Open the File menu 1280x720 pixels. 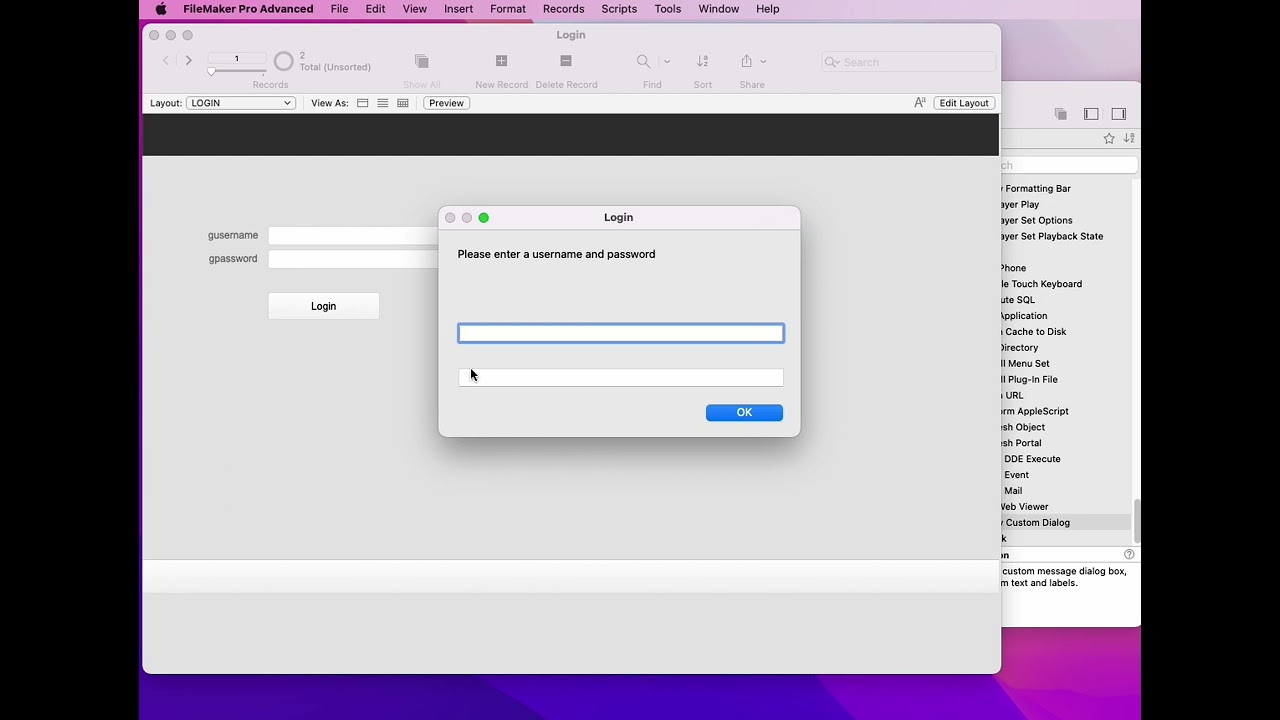click(339, 9)
